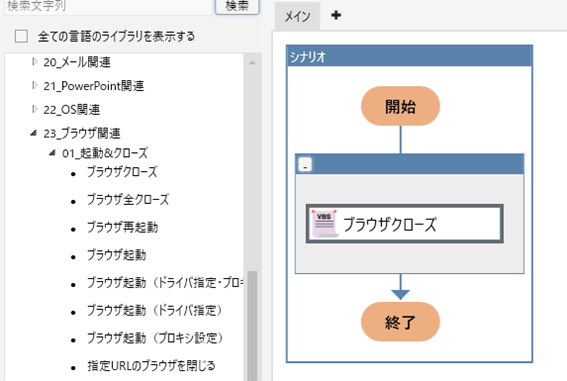Select the 終了 end node
Image resolution: width=567 pixels, height=381 pixels.
click(400, 322)
